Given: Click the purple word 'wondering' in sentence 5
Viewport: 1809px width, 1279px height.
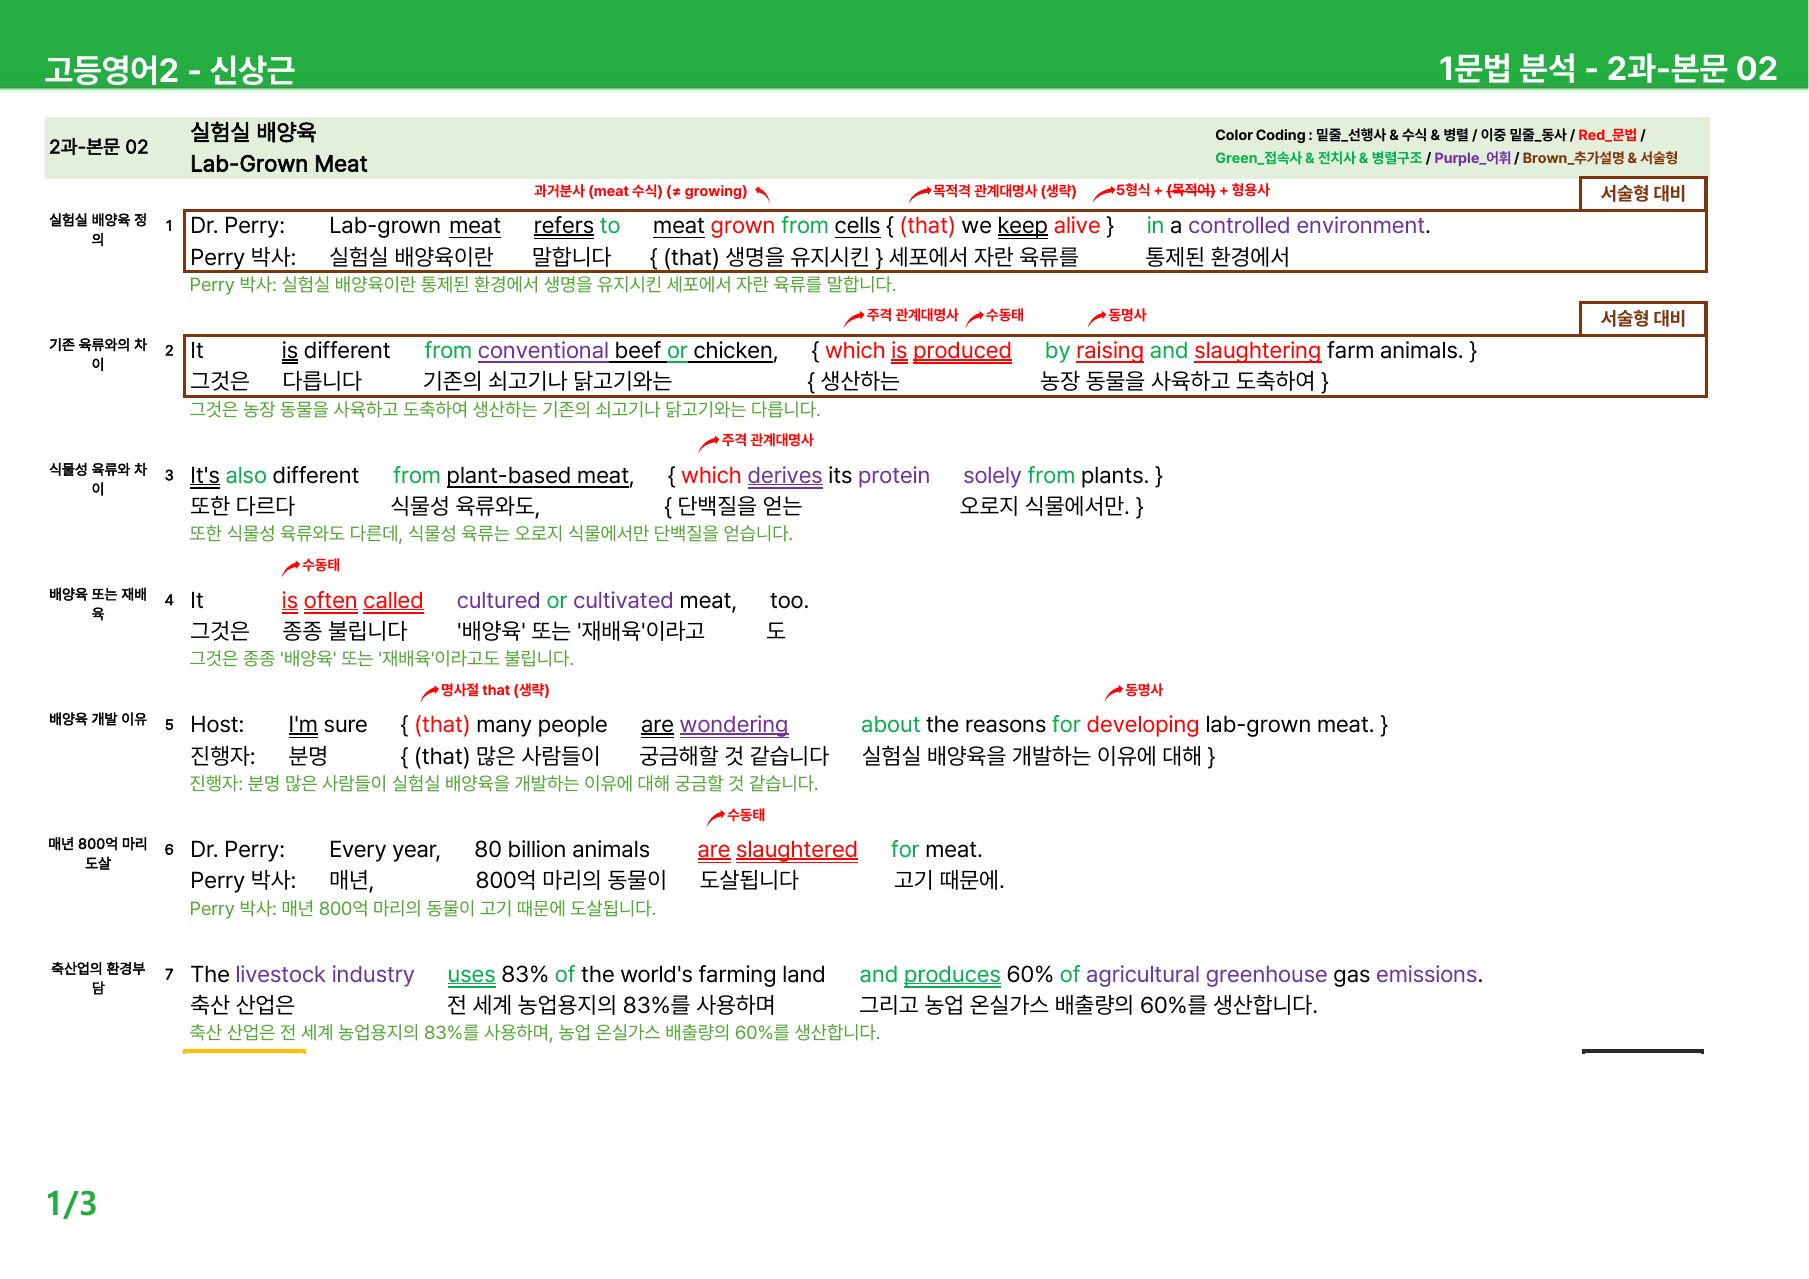Looking at the screenshot, I should tap(734, 725).
